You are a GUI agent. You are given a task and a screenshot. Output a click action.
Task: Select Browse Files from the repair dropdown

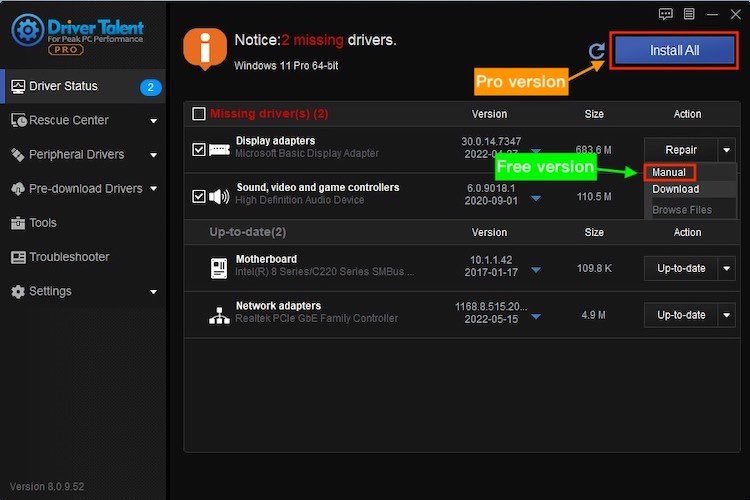(682, 210)
